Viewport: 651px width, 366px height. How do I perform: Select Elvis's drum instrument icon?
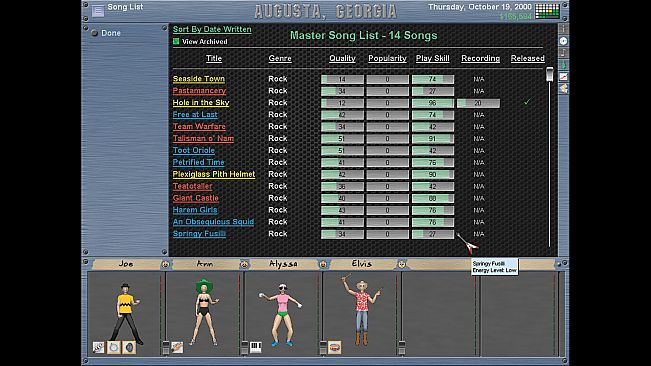(x=335, y=347)
